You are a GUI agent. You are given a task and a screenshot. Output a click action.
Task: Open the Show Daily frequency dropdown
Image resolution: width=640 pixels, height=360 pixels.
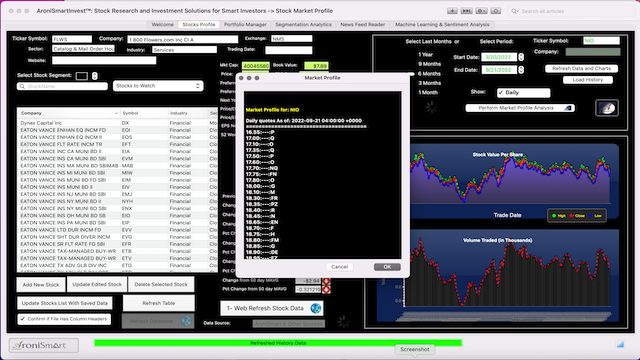point(523,93)
